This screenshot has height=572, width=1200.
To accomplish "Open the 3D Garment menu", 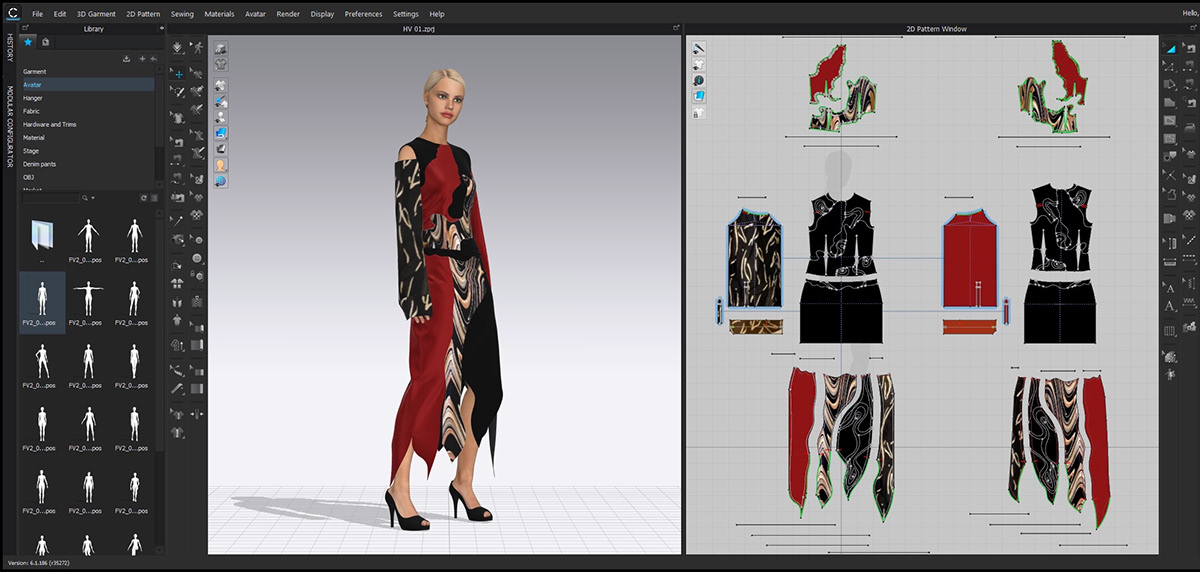I will click(96, 14).
